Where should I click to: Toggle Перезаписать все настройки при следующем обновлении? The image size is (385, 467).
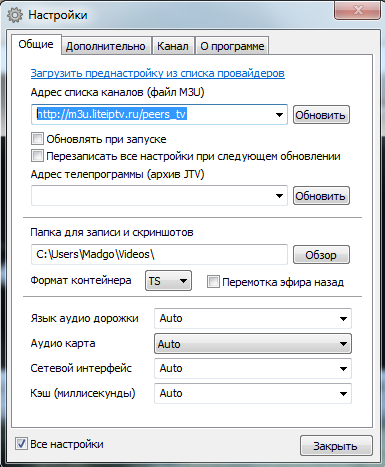tap(37, 156)
